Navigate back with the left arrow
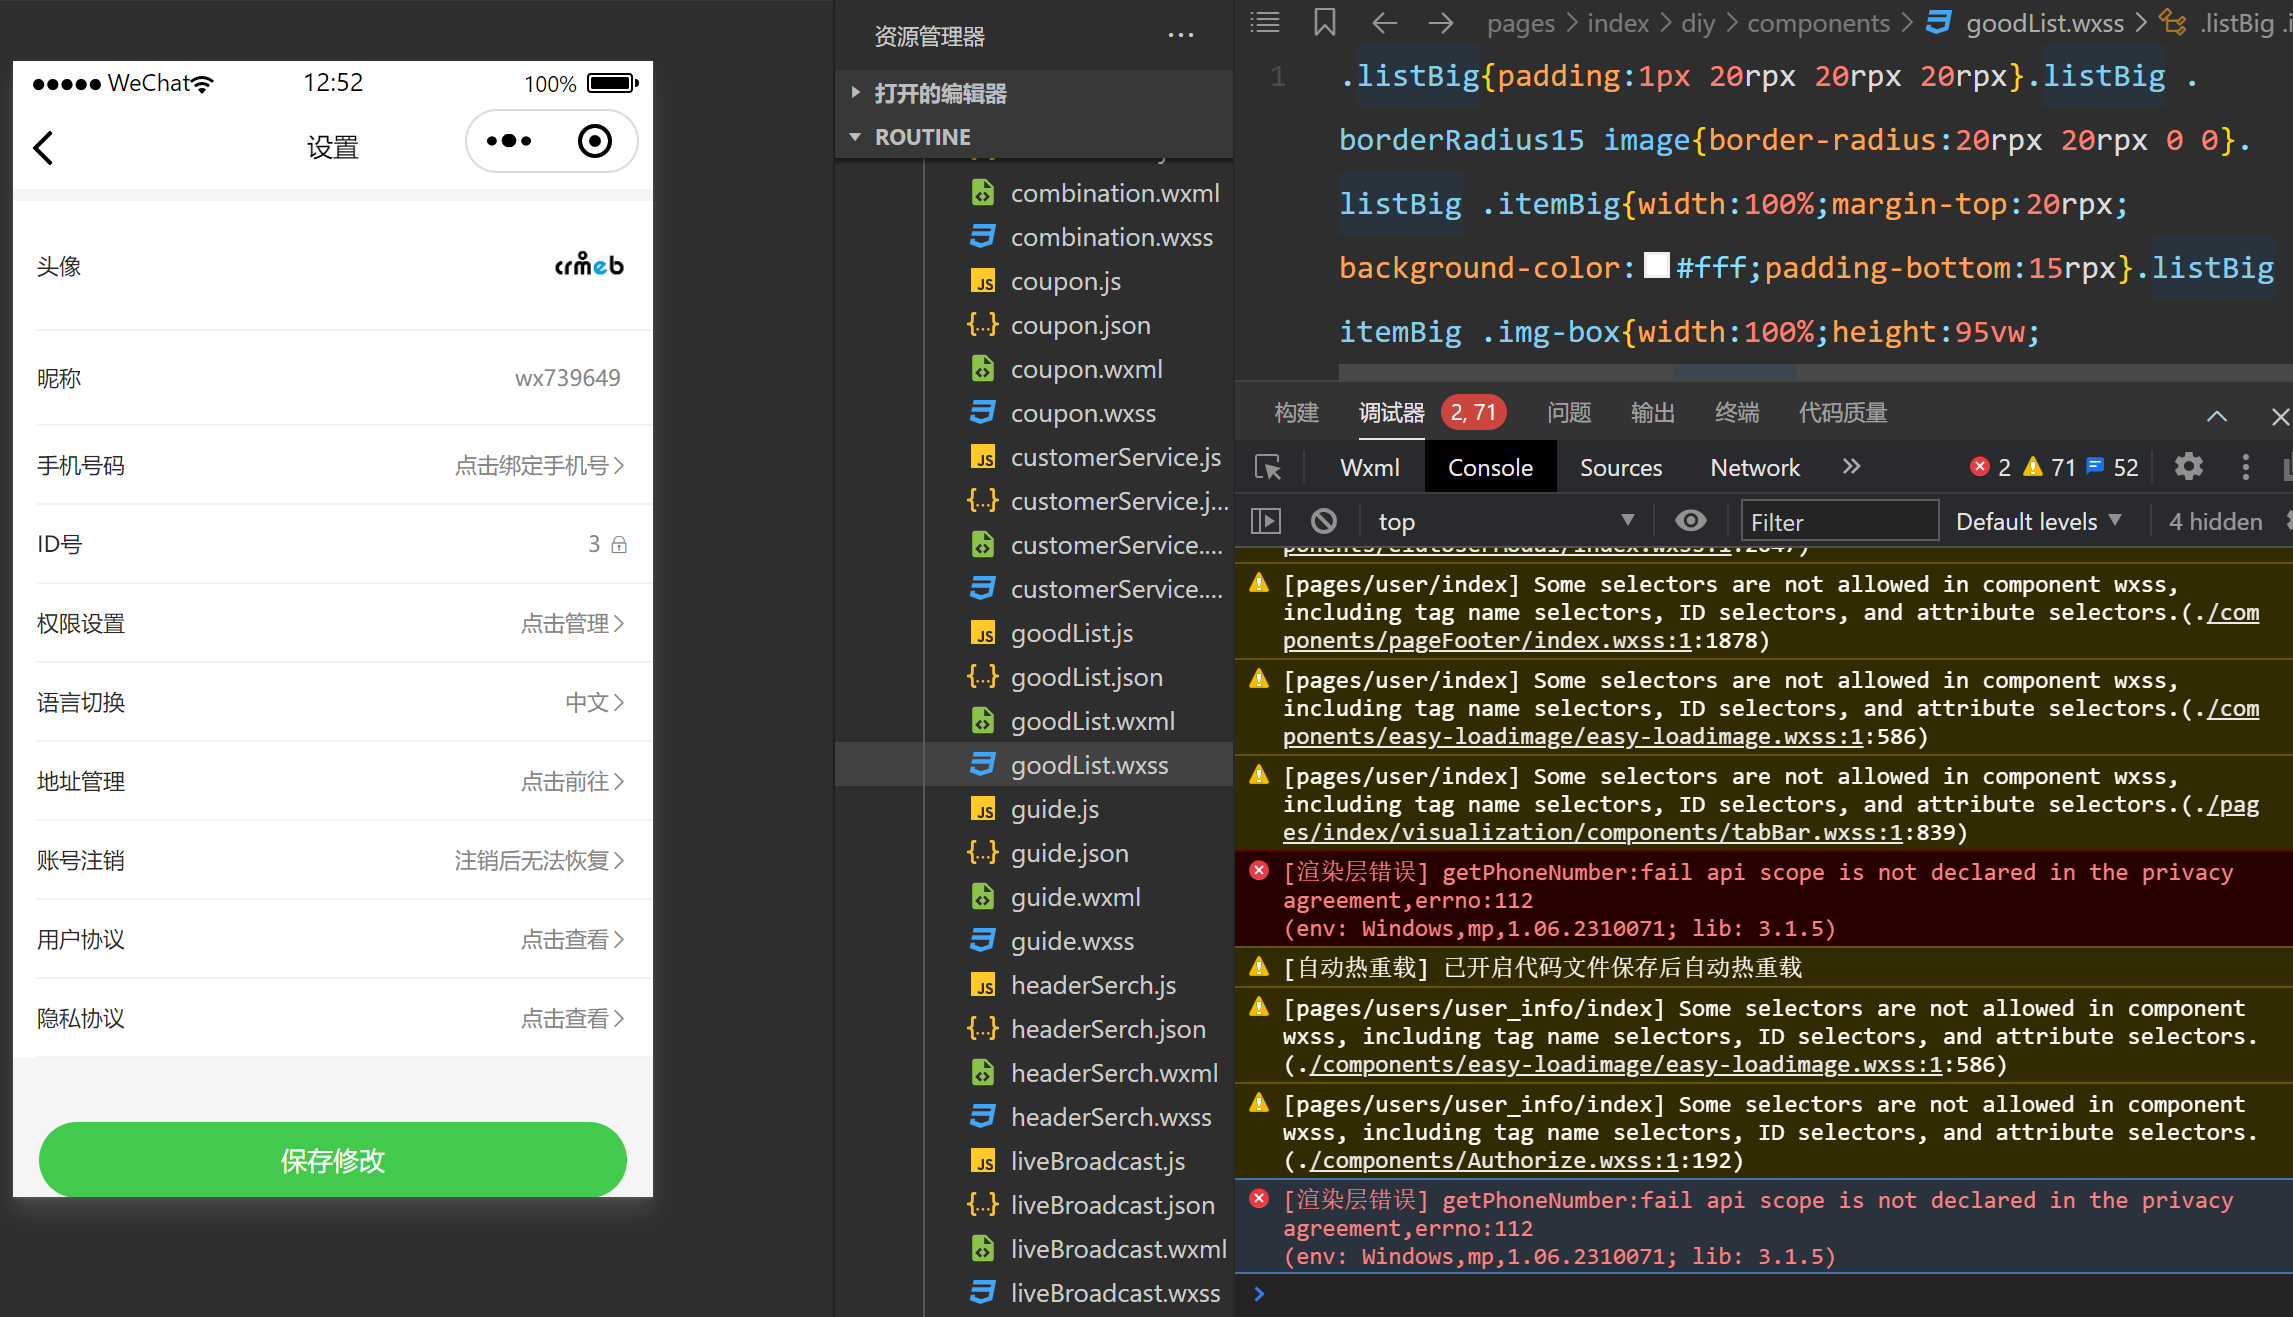The image size is (2293, 1317). pyautogui.click(x=1384, y=22)
